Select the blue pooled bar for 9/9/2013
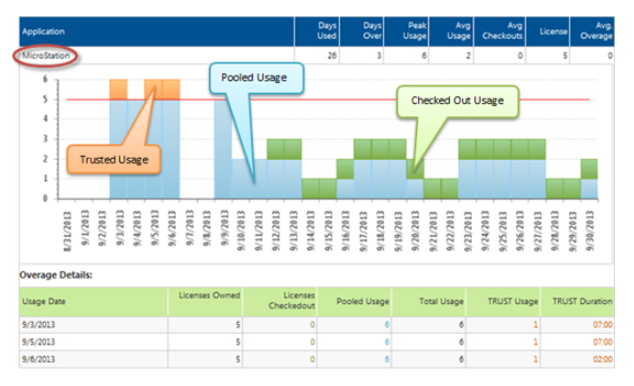 pos(223,149)
